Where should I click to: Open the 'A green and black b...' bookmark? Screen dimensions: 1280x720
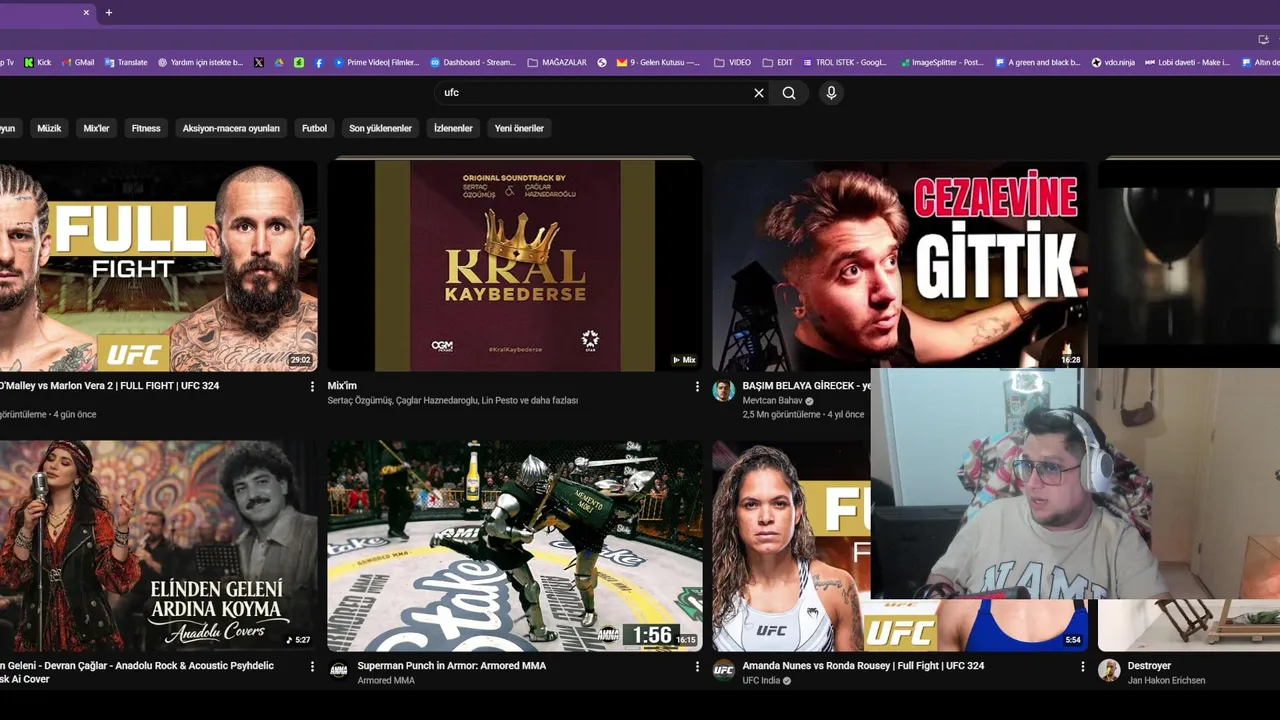click(x=1038, y=62)
